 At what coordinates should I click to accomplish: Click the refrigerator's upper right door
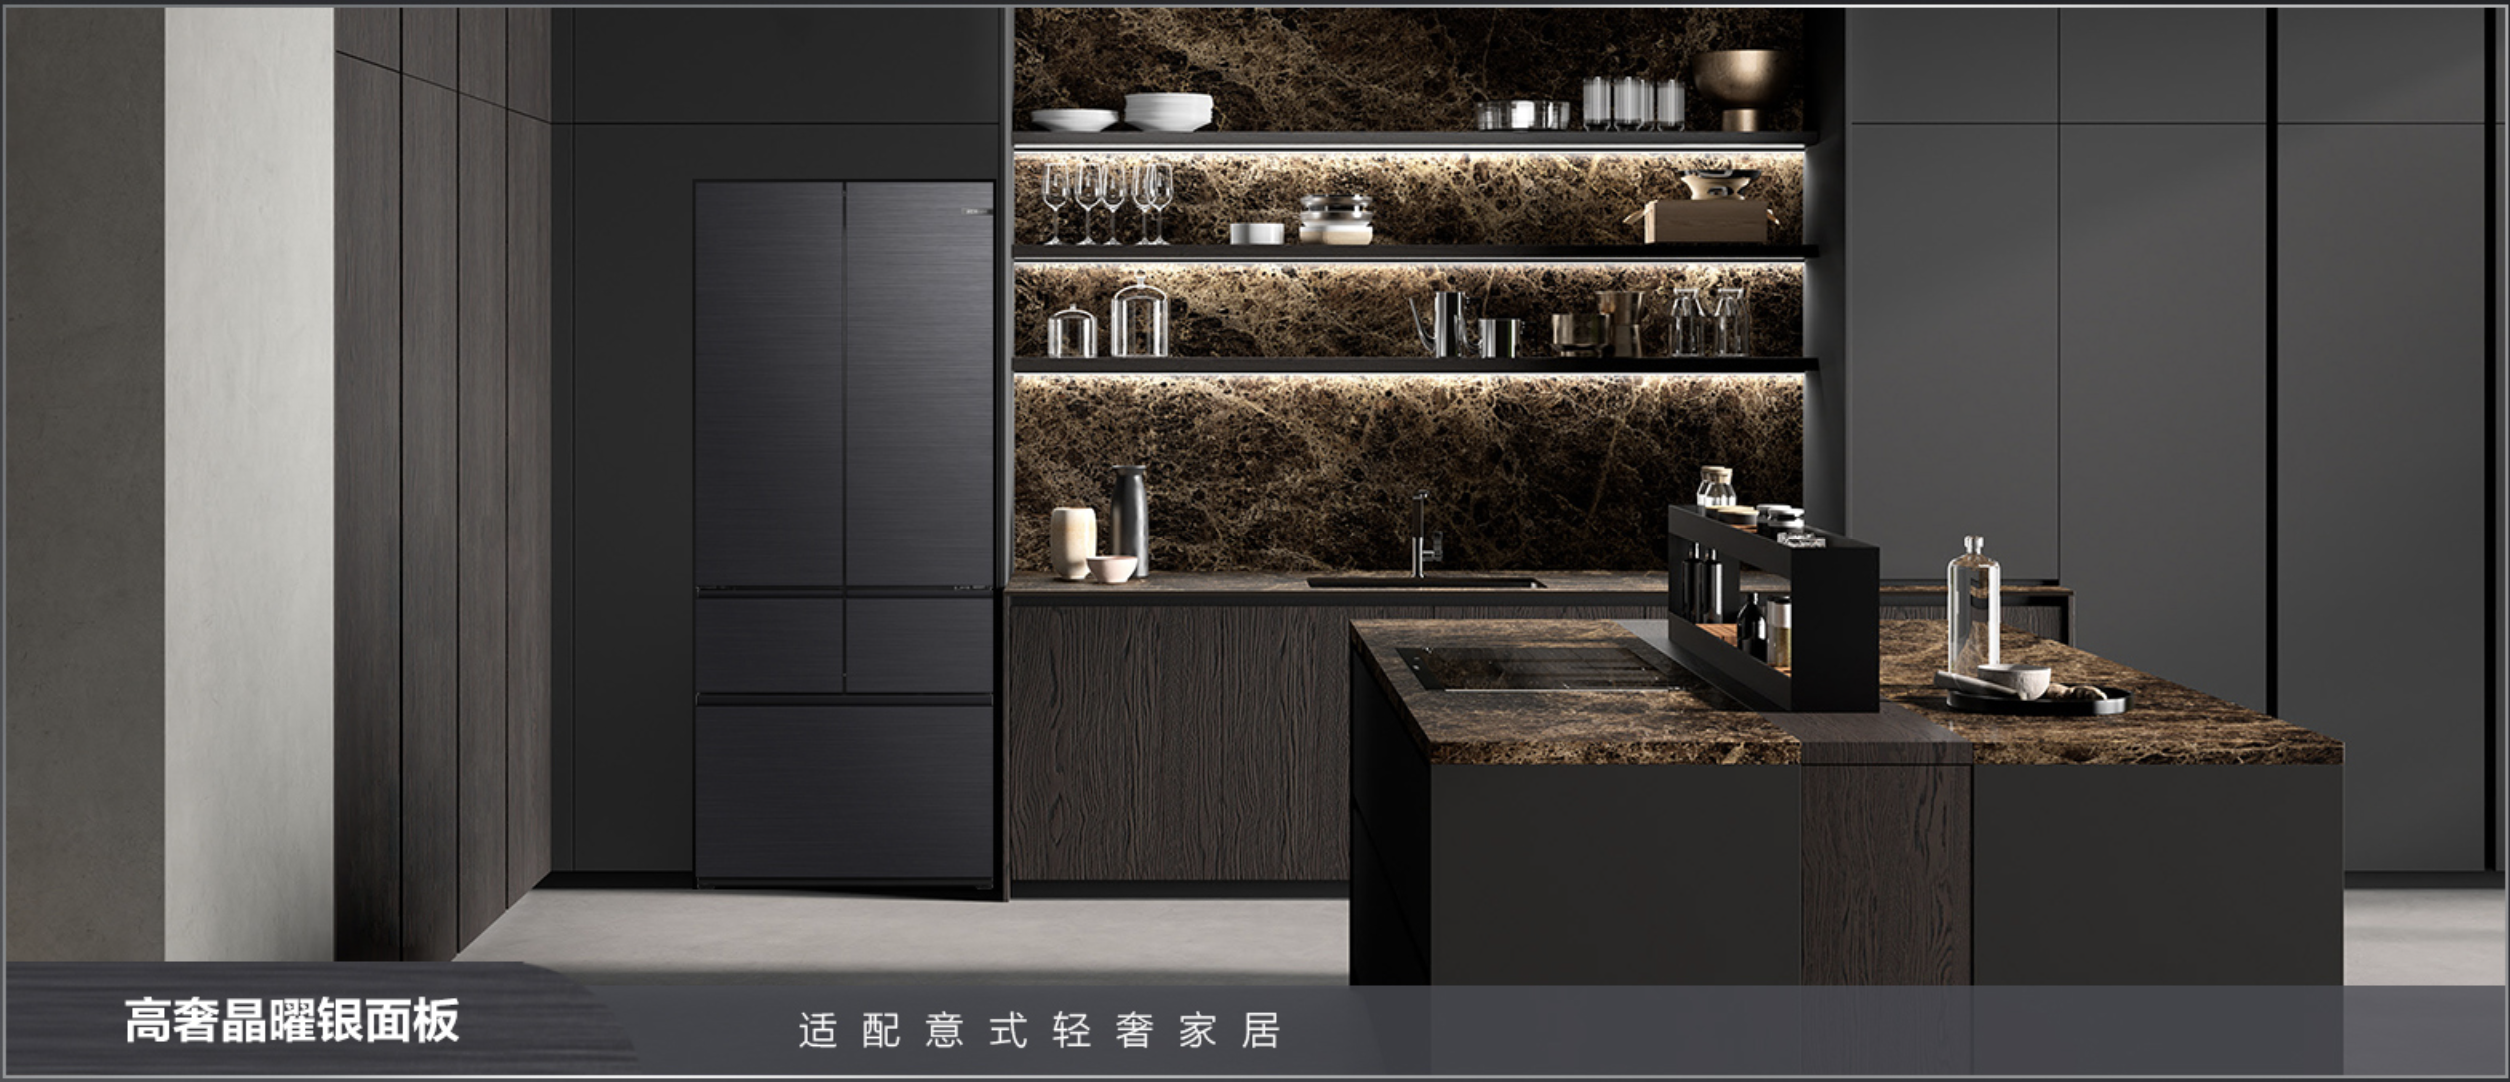[919, 385]
